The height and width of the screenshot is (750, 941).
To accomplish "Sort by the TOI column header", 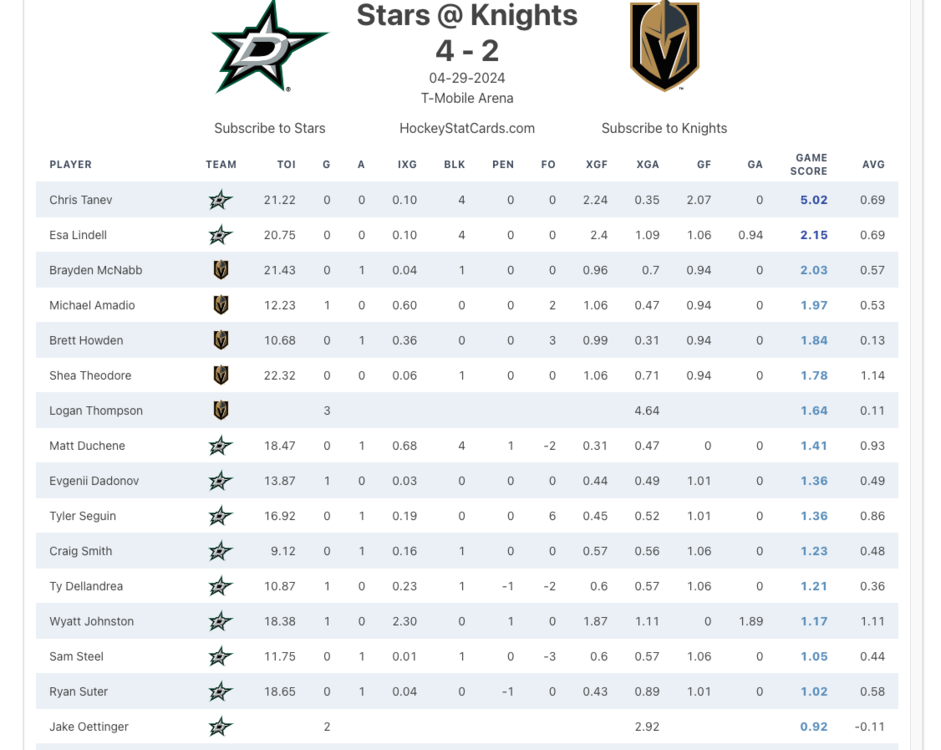I will click(x=286, y=165).
